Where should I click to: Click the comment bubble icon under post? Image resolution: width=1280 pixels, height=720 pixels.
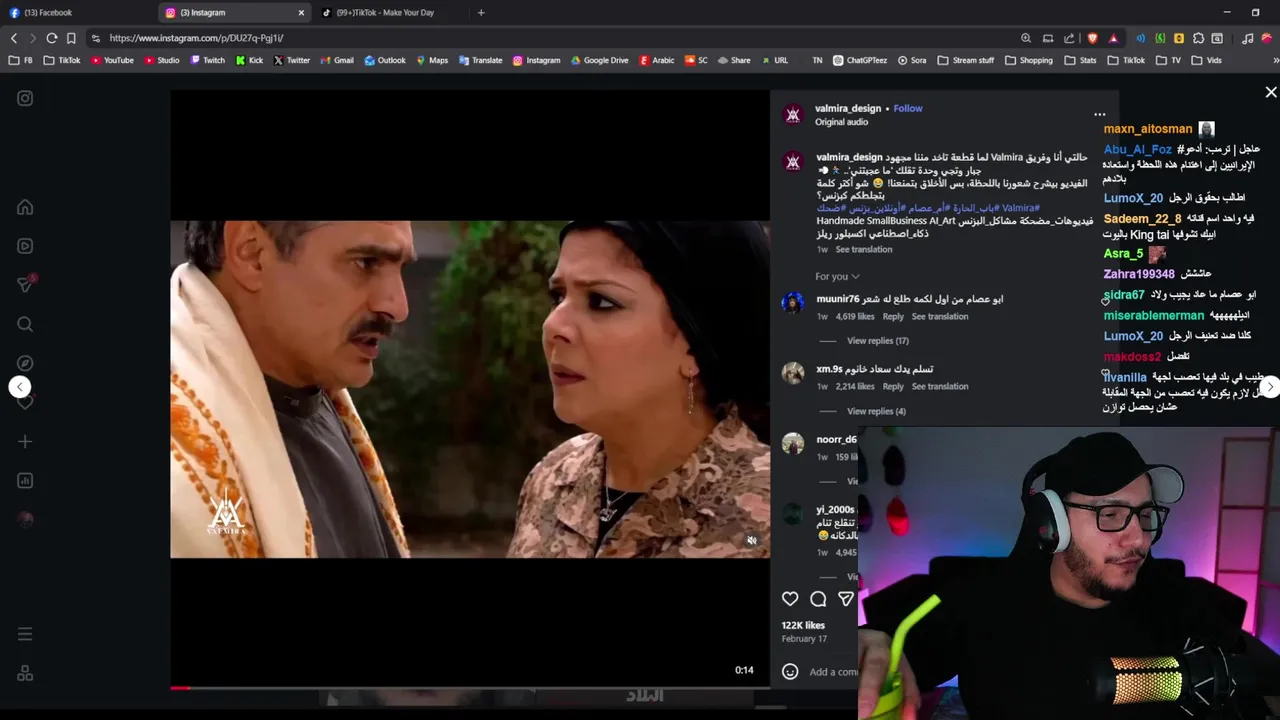pyautogui.click(x=818, y=599)
